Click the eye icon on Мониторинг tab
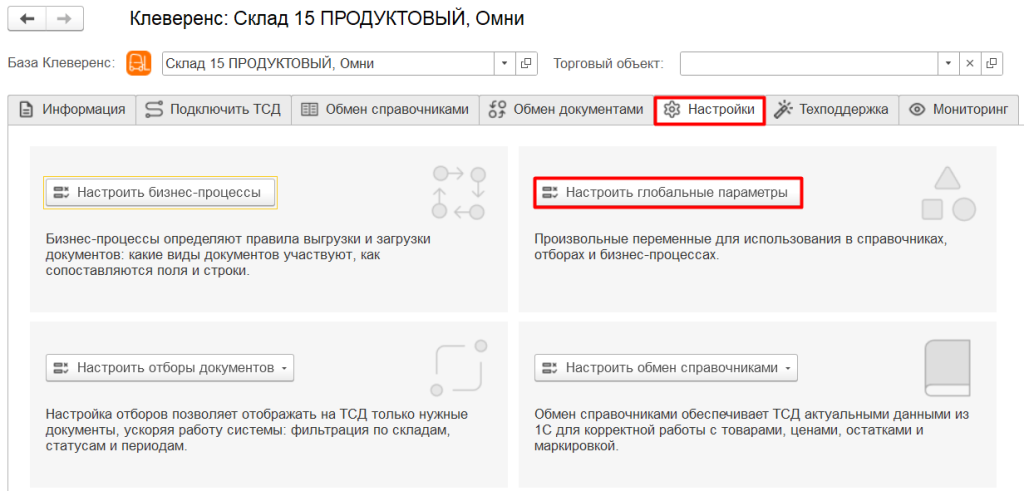Screen dimensions: 1024x491 (x=917, y=110)
